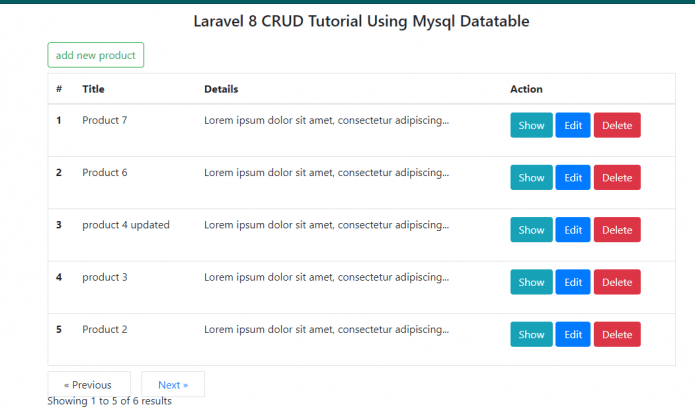The width and height of the screenshot is (695, 411).
Task: Click the Details column header
Action: click(x=221, y=89)
